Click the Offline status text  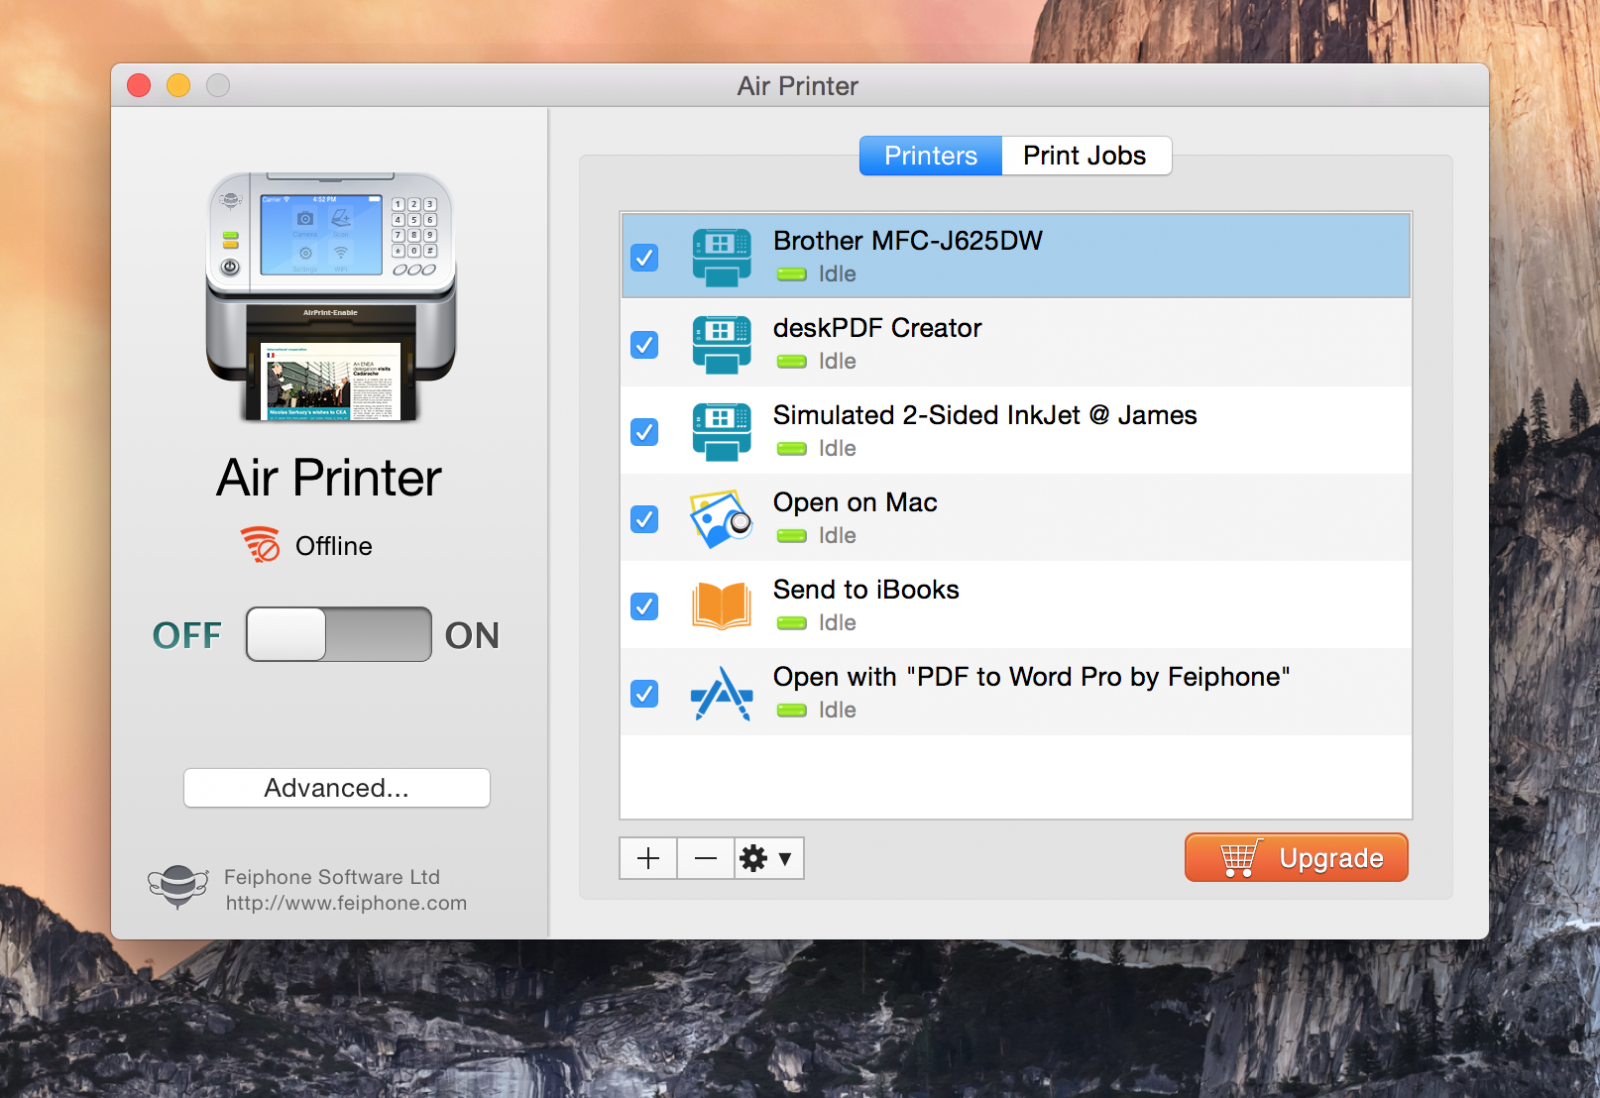334,546
